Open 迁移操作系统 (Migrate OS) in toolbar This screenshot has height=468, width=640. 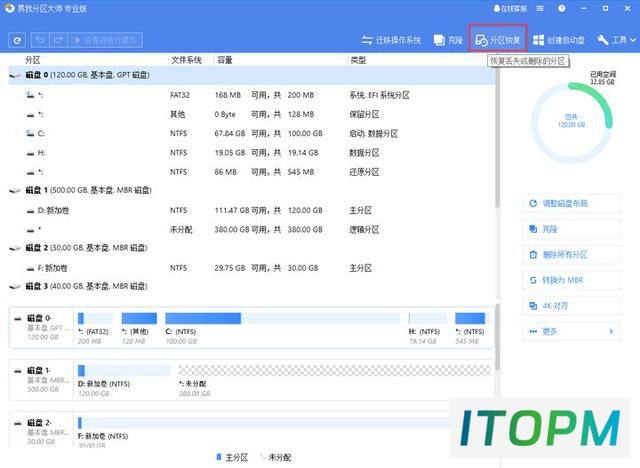[x=391, y=40]
